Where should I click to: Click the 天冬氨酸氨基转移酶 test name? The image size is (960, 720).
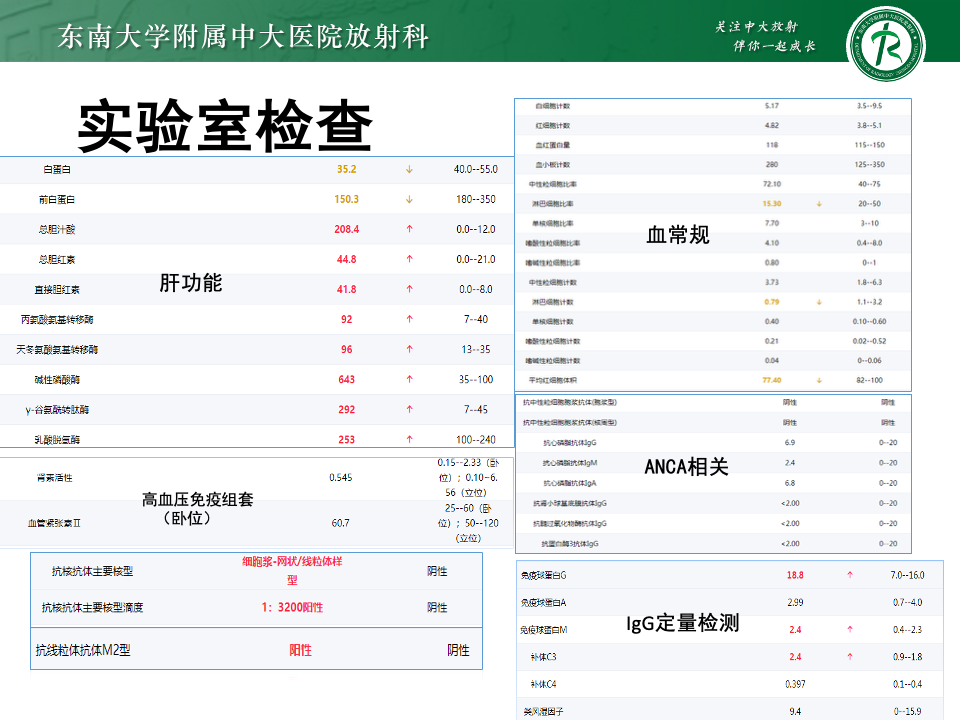tap(57, 350)
